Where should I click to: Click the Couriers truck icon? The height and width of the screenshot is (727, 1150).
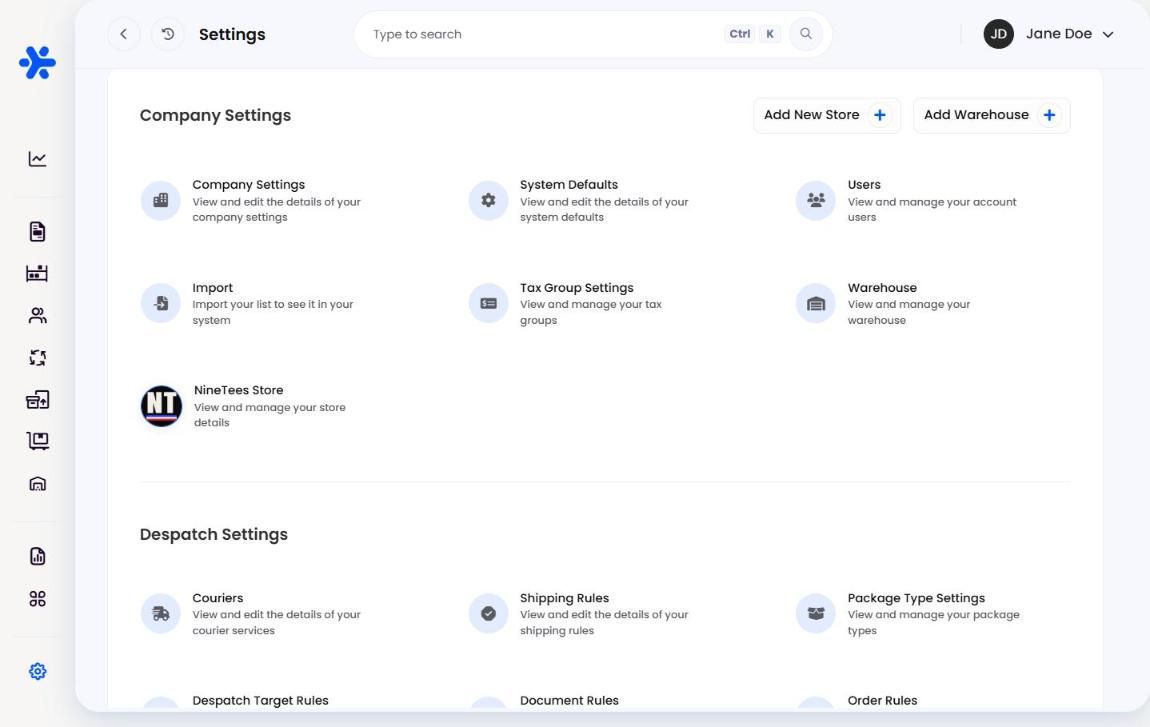click(161, 613)
